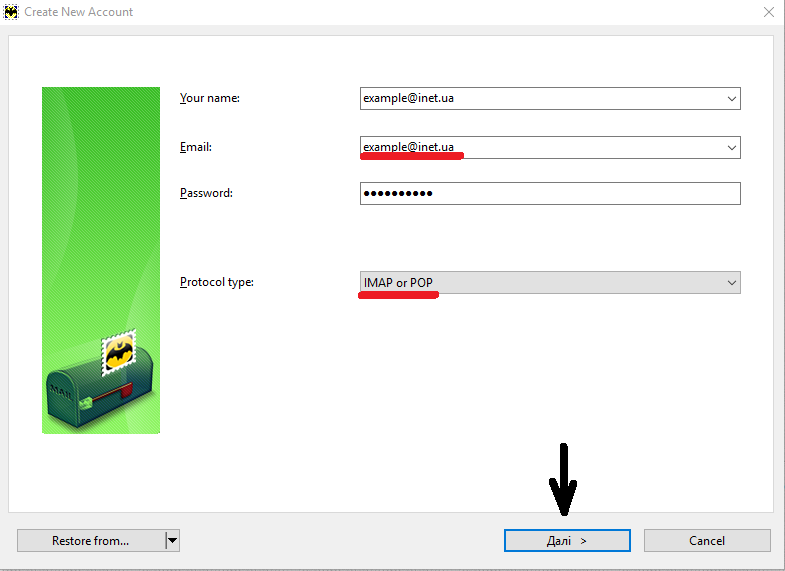Focus the Your name text field

[540, 98]
